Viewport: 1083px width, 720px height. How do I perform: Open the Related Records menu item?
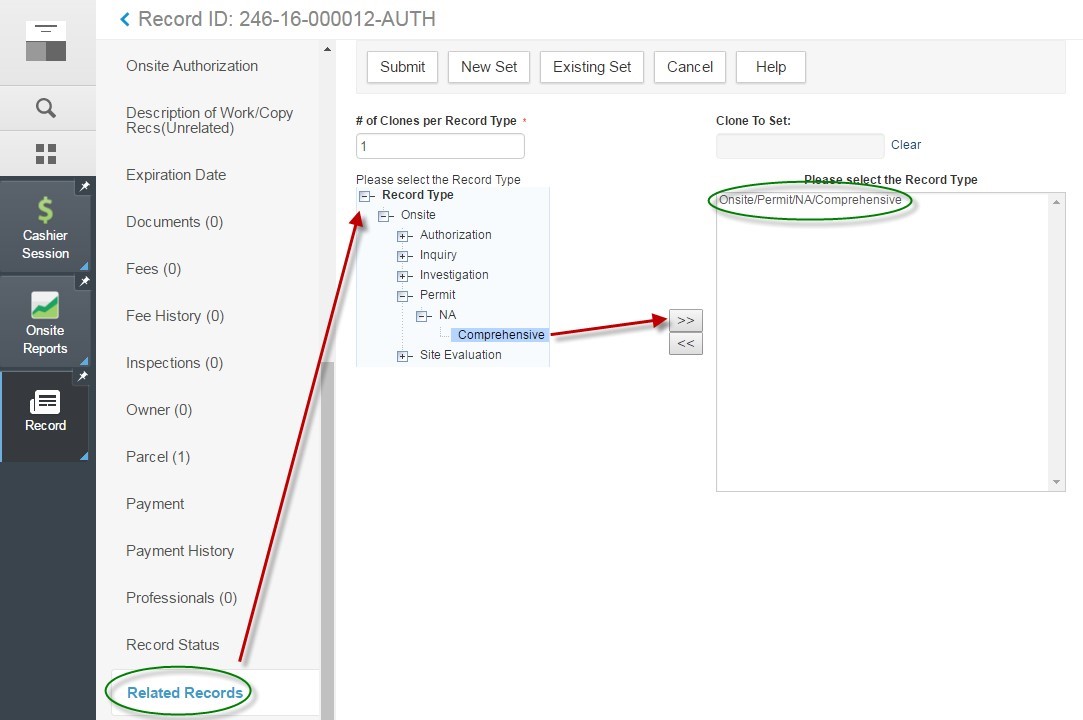185,693
